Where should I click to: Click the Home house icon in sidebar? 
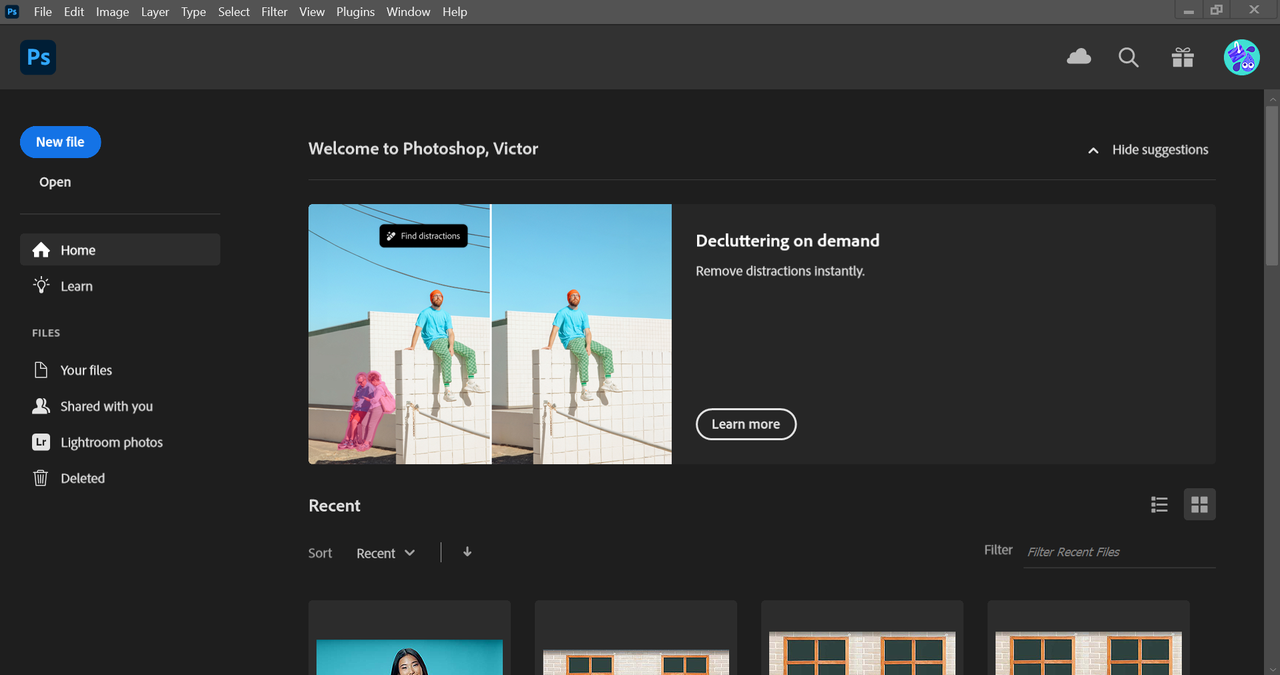(41, 250)
